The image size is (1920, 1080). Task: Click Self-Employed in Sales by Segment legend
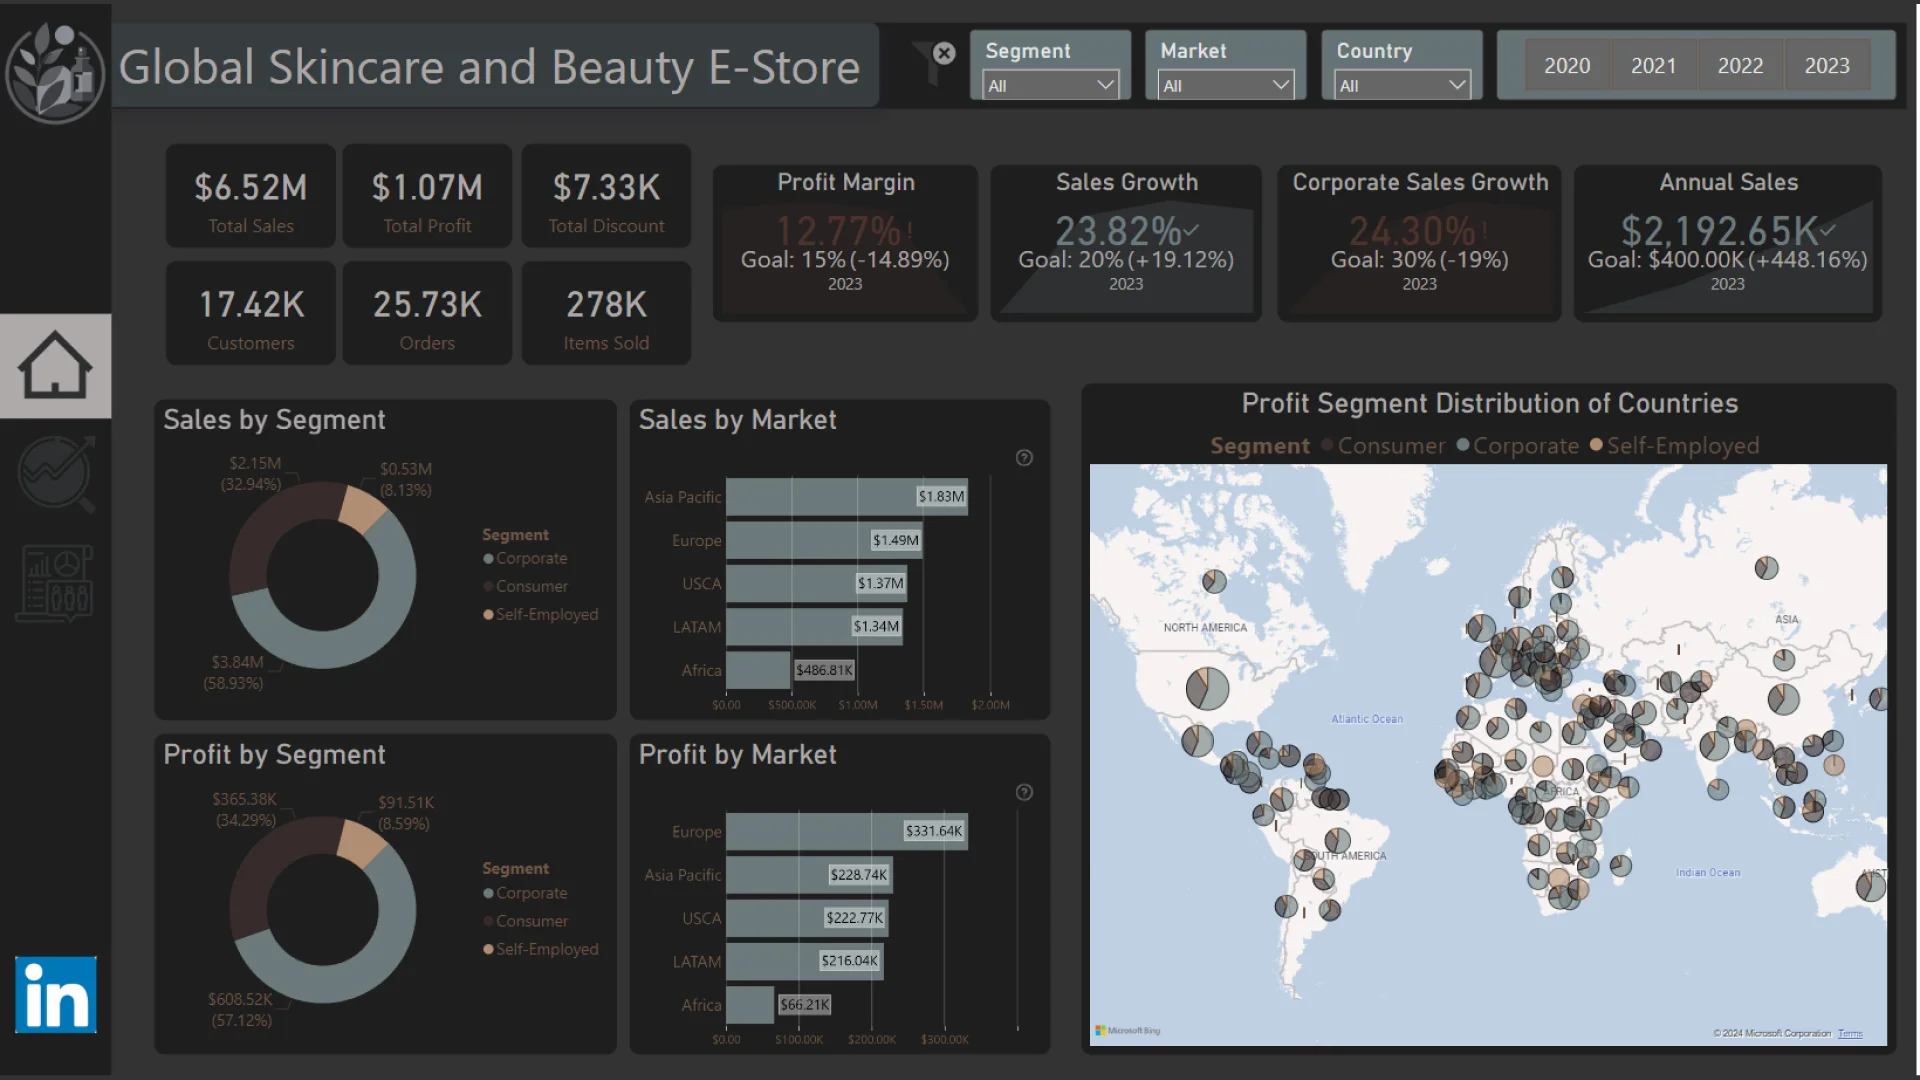[540, 614]
